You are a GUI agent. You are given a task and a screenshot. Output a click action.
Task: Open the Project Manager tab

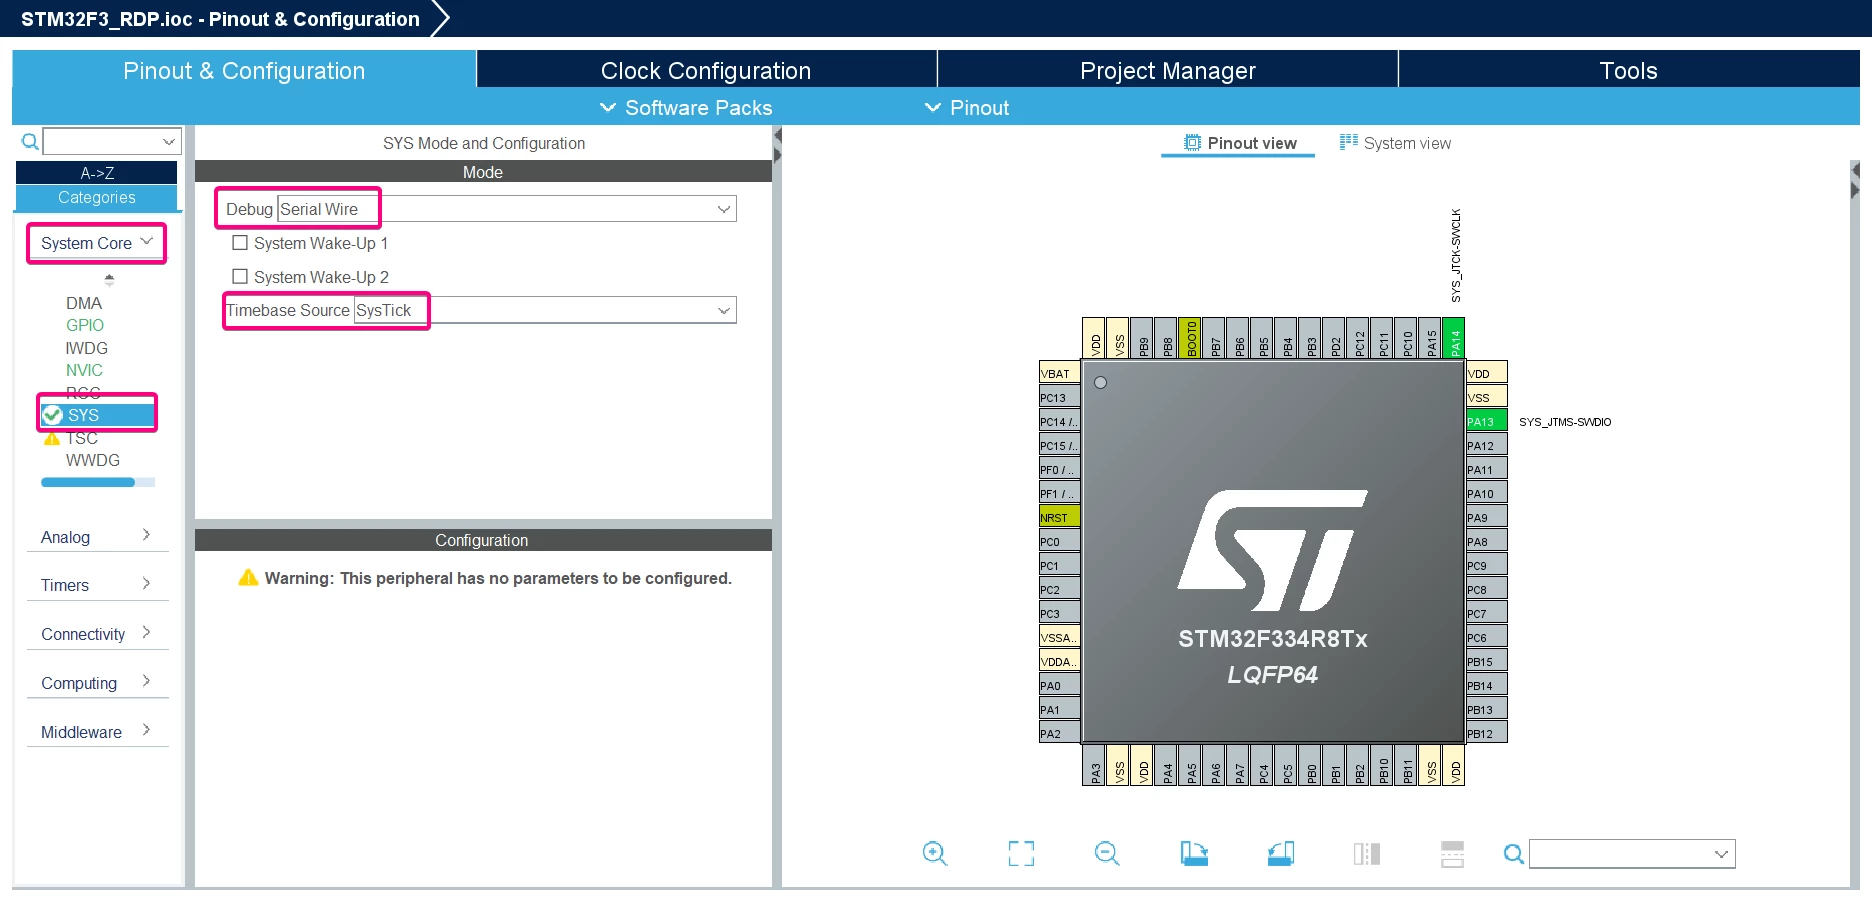[x=1167, y=71]
